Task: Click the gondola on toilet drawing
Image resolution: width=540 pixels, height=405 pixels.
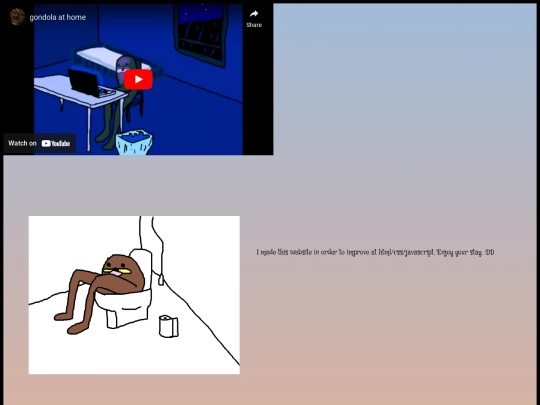Action: coord(134,295)
